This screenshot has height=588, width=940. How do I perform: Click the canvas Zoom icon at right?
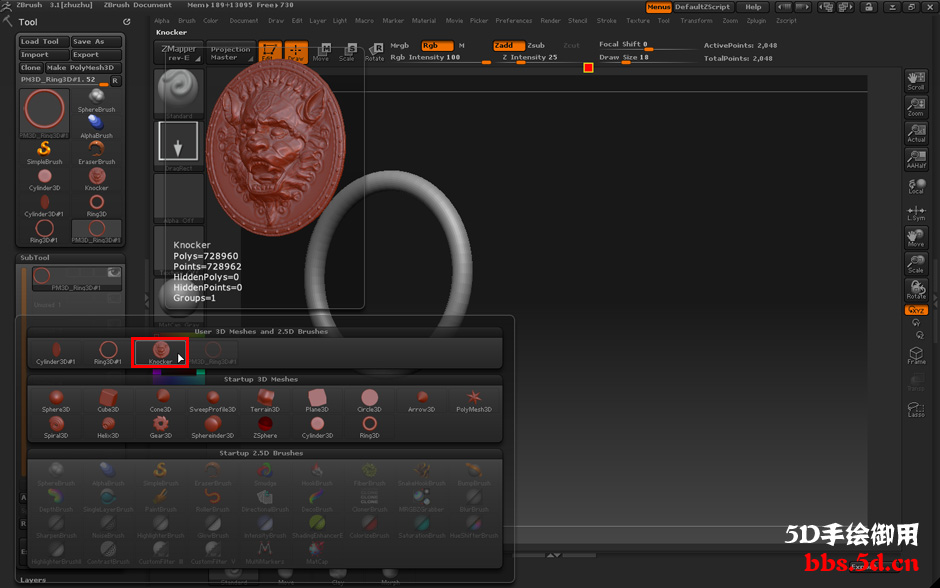pos(916,107)
